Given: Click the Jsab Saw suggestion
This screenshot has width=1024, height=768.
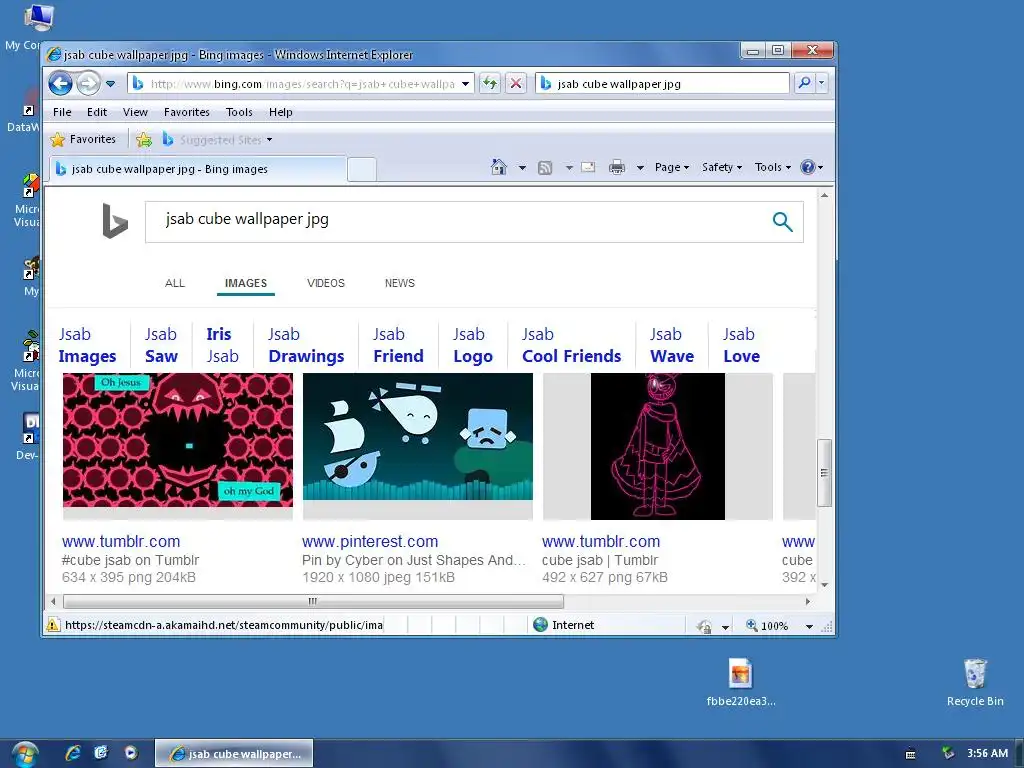Looking at the screenshot, I should point(161,345).
